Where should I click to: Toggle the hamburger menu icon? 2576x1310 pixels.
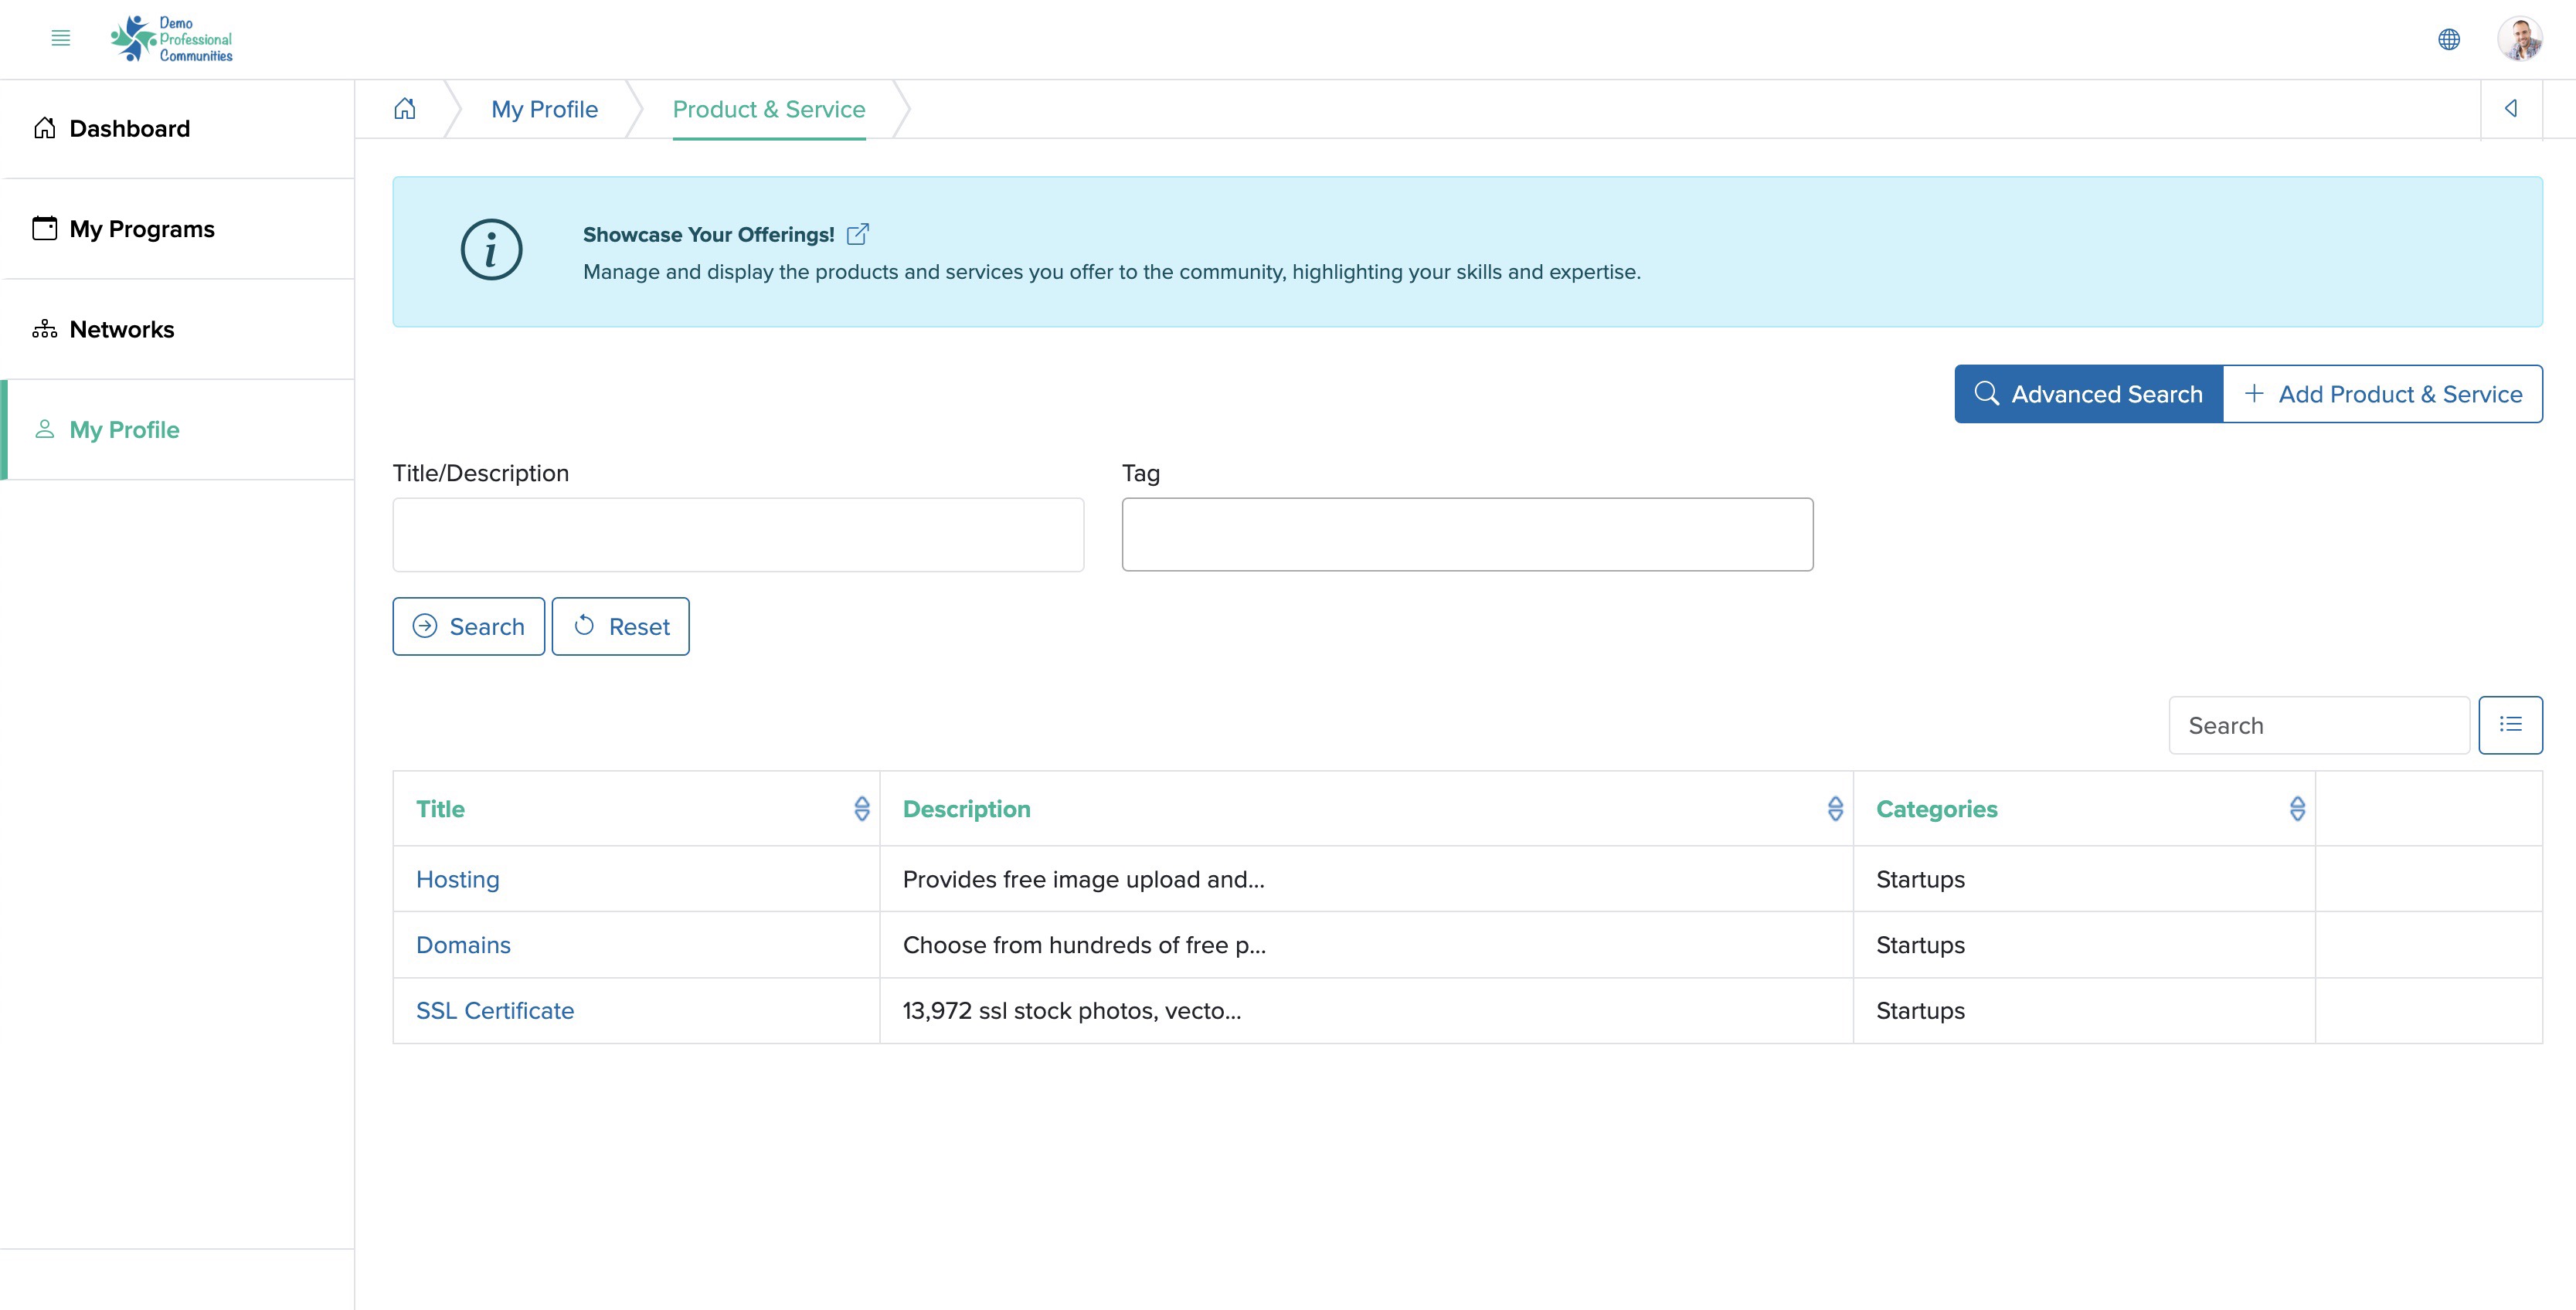pyautogui.click(x=60, y=38)
